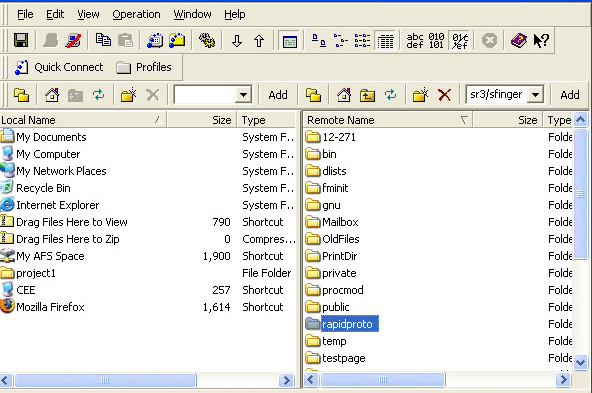Click the Download down-arrow icon
The height and width of the screenshot is (393, 592).
tap(237, 40)
